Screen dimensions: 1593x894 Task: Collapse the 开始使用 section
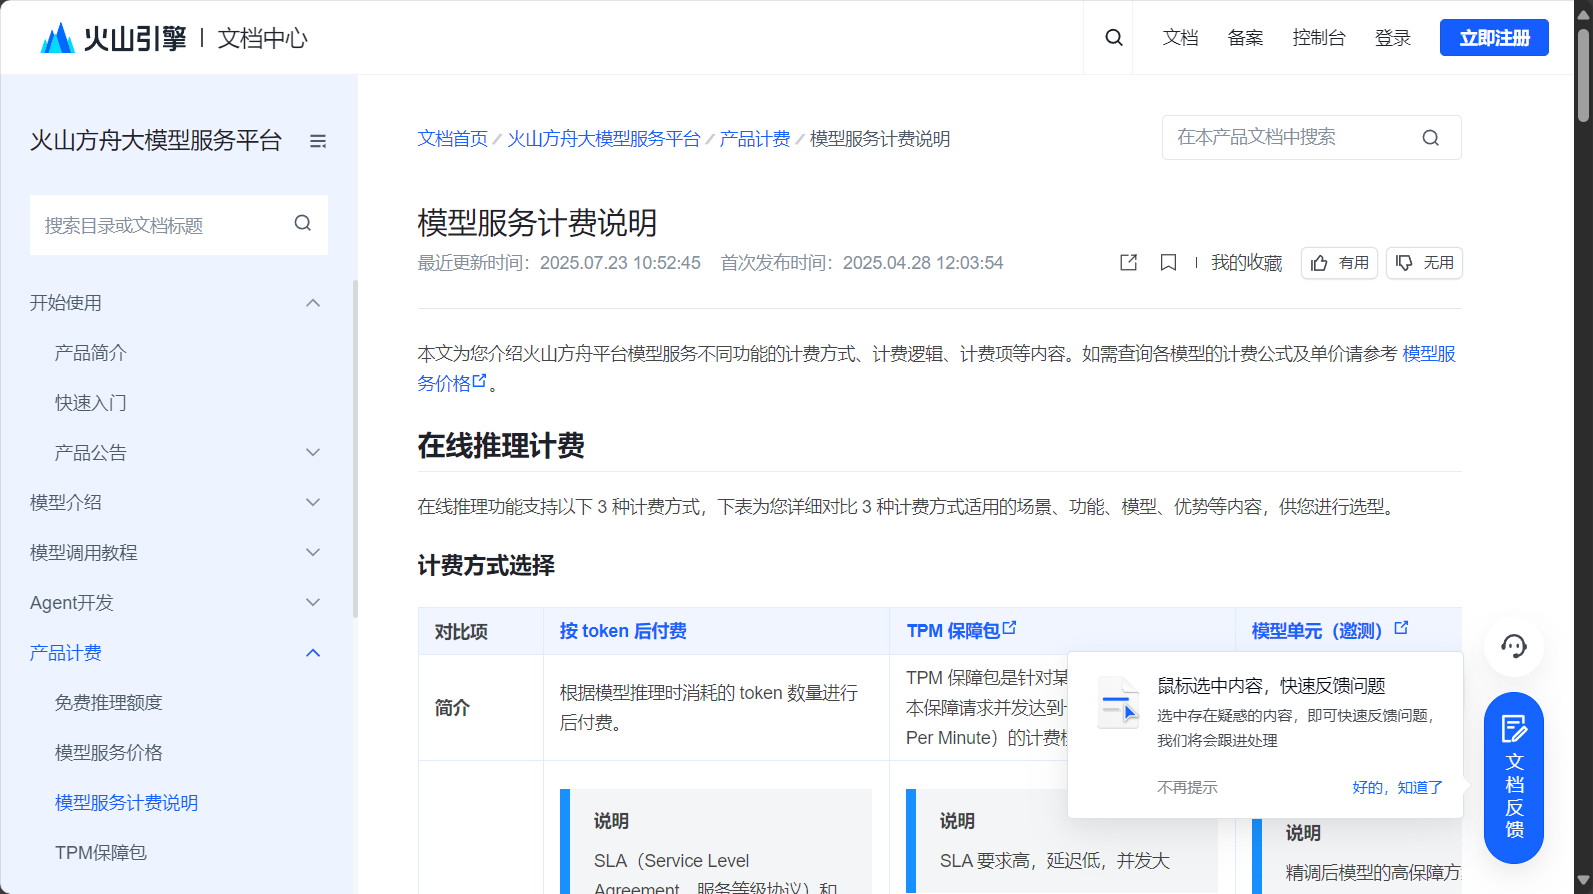pyautogui.click(x=313, y=303)
